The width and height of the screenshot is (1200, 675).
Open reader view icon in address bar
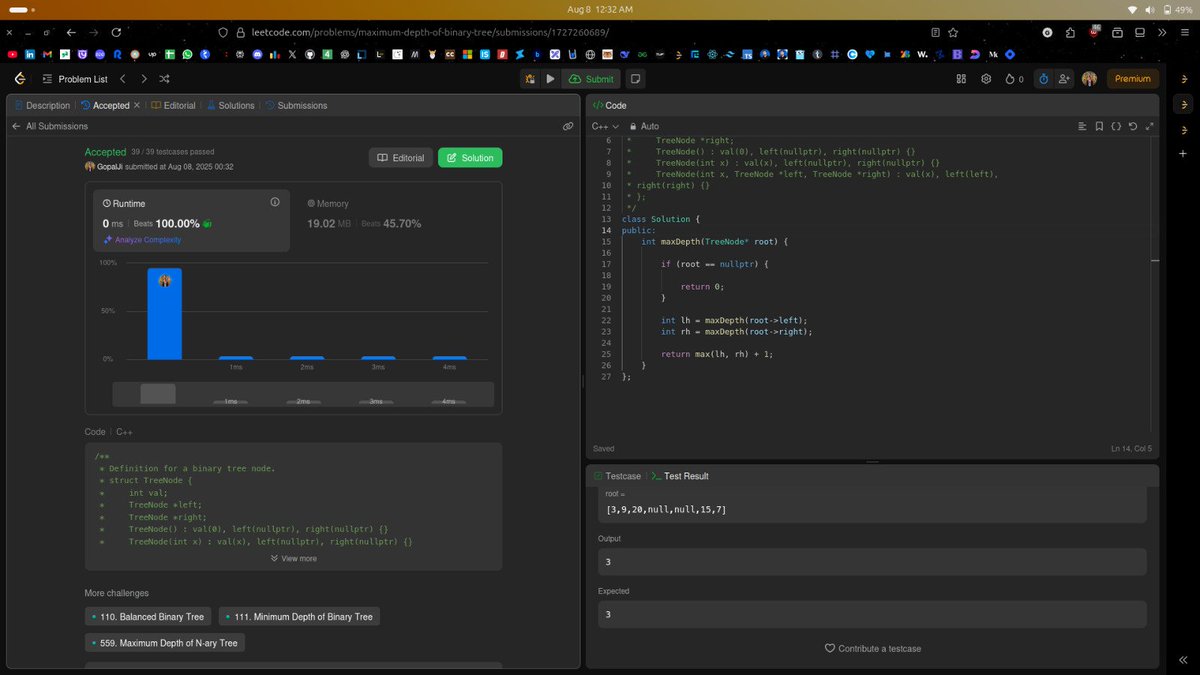pyautogui.click(x=935, y=33)
